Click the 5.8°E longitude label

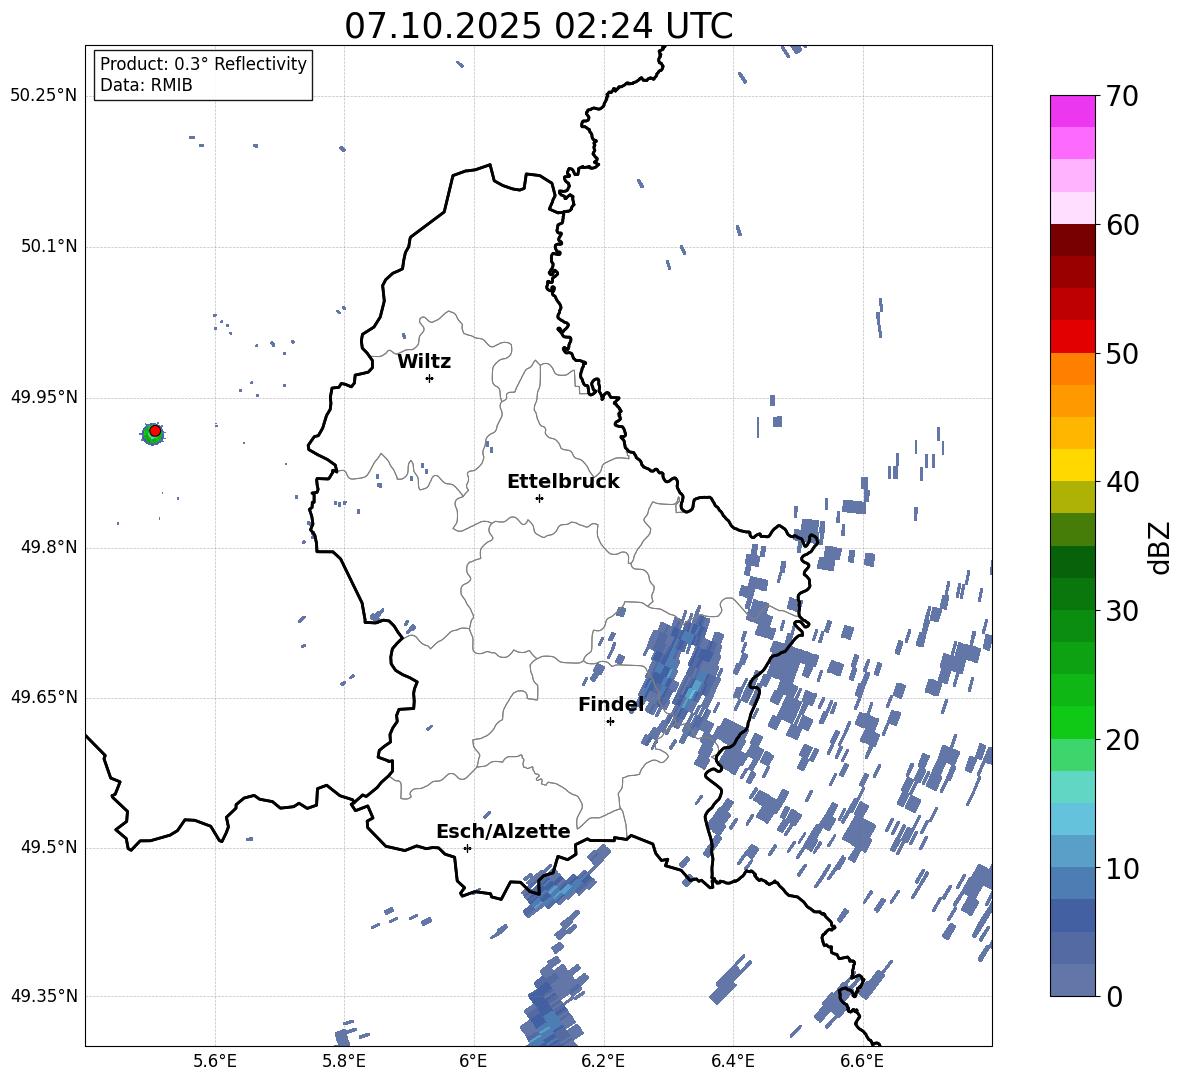pos(344,1061)
